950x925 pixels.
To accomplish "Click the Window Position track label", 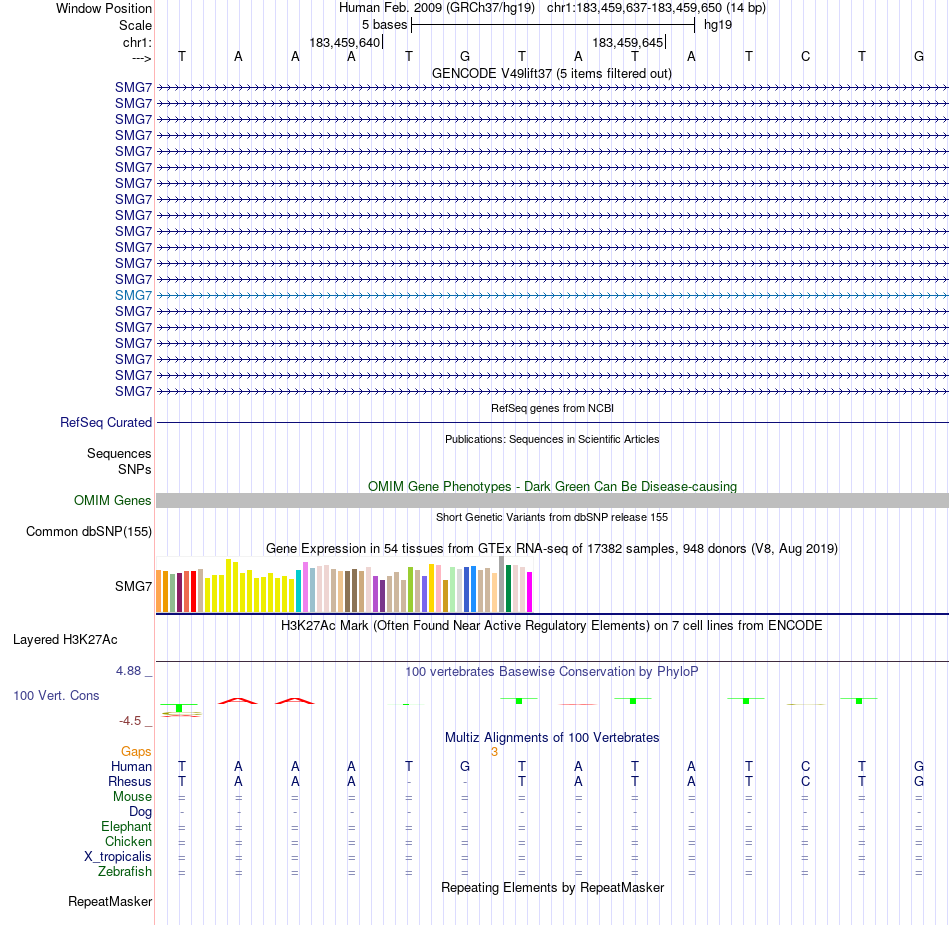I will click(104, 8).
